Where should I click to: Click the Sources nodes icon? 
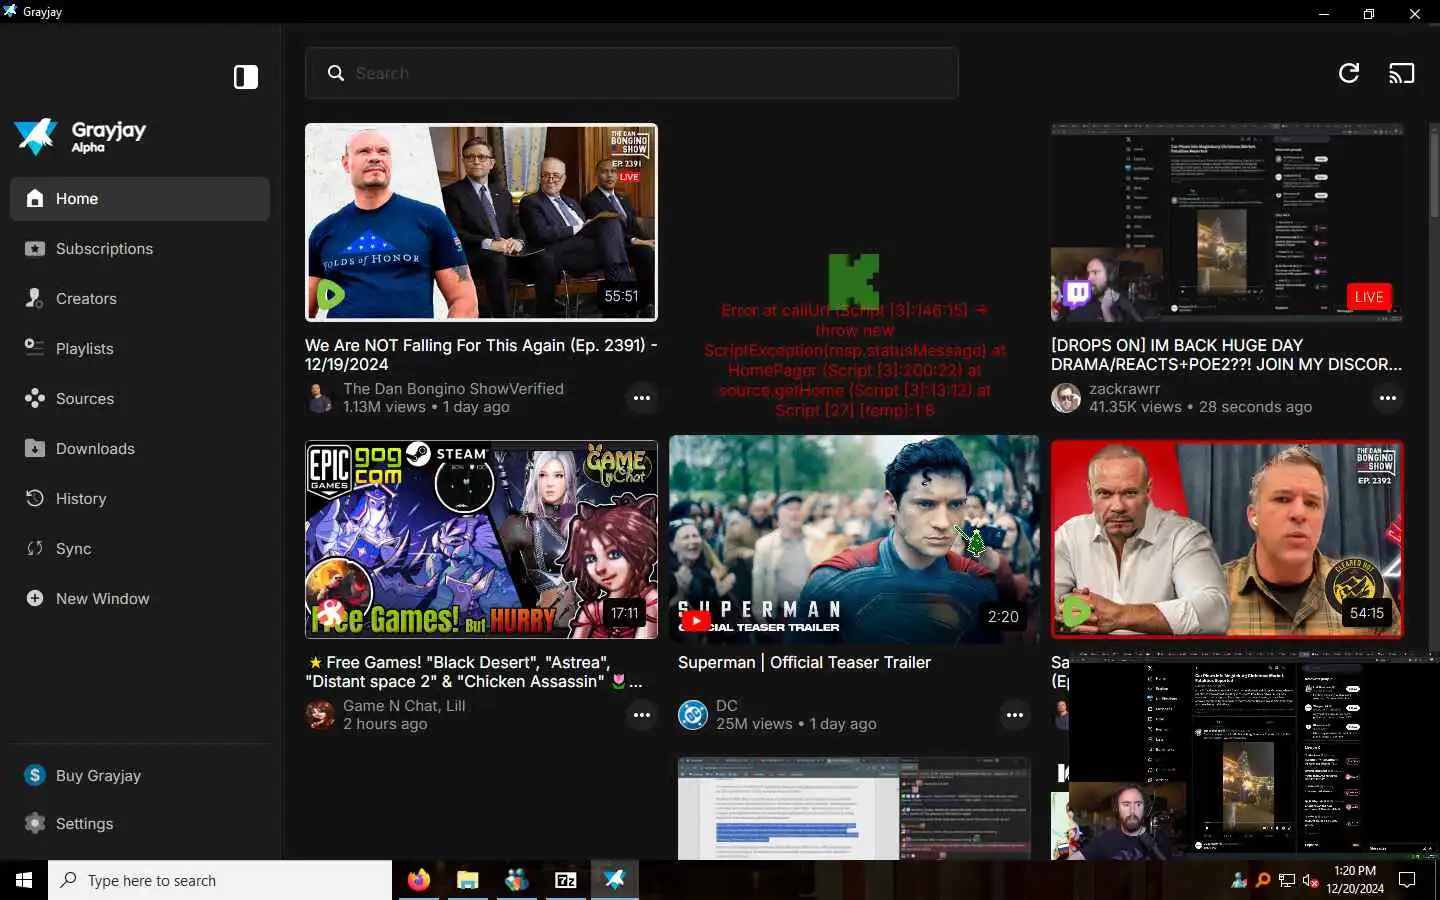click(35, 398)
